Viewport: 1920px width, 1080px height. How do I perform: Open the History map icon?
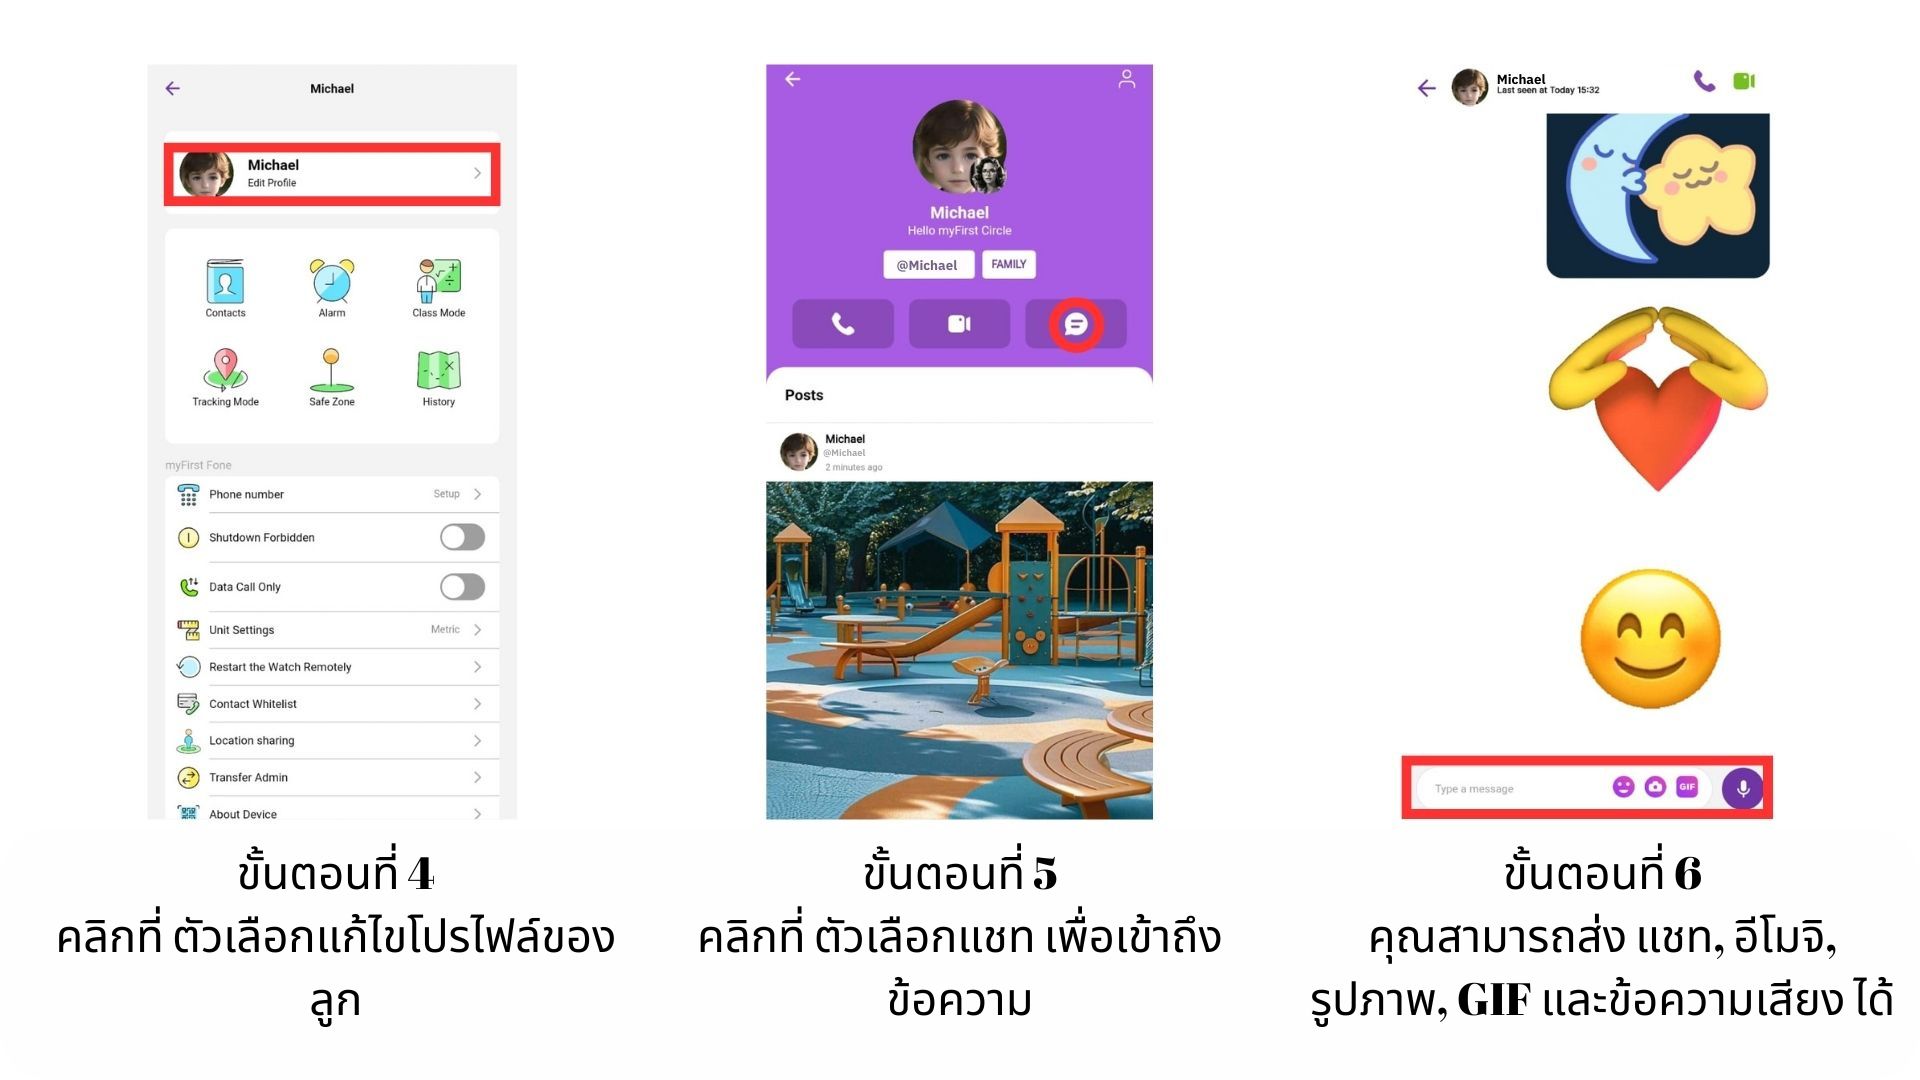[x=438, y=370]
